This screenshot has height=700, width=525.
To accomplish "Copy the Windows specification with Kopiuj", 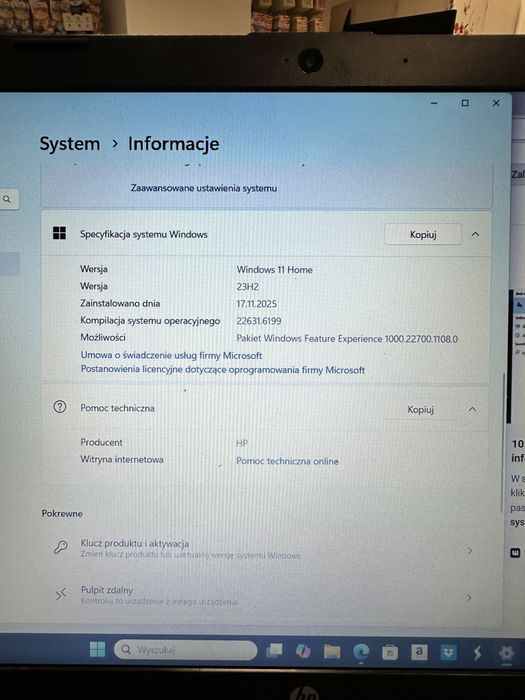I will [423, 234].
